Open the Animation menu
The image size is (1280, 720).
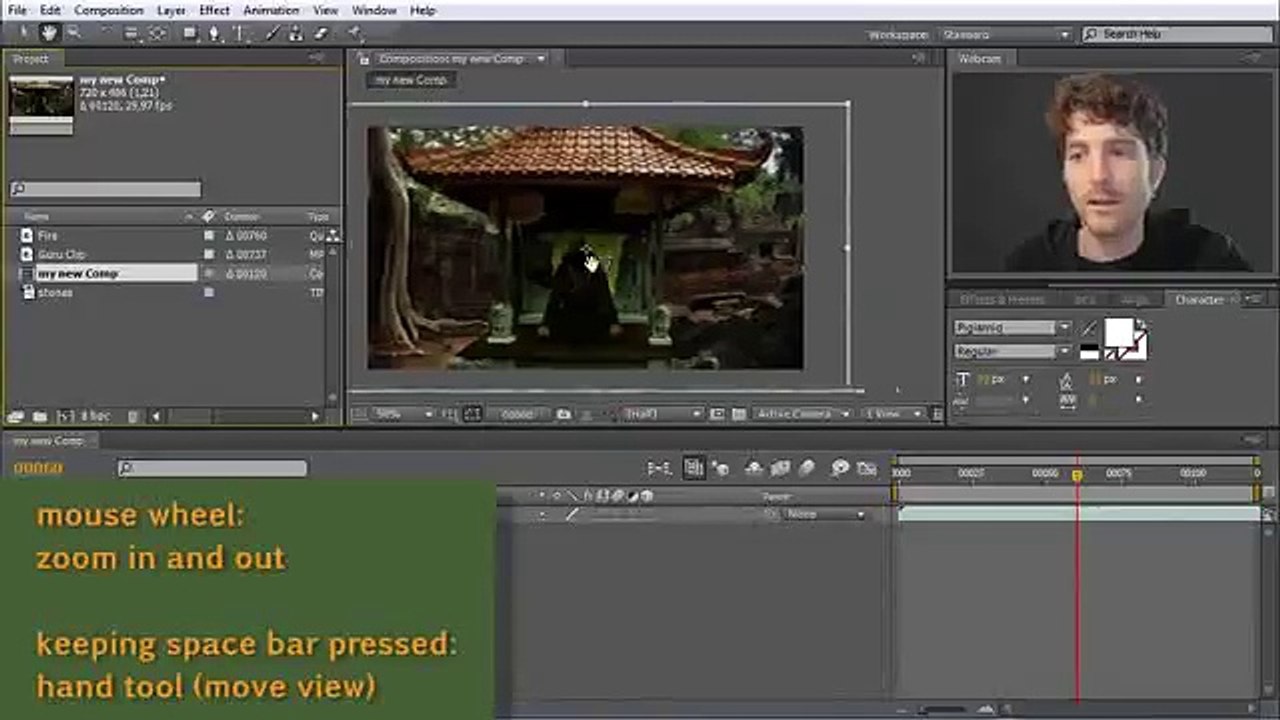(271, 10)
